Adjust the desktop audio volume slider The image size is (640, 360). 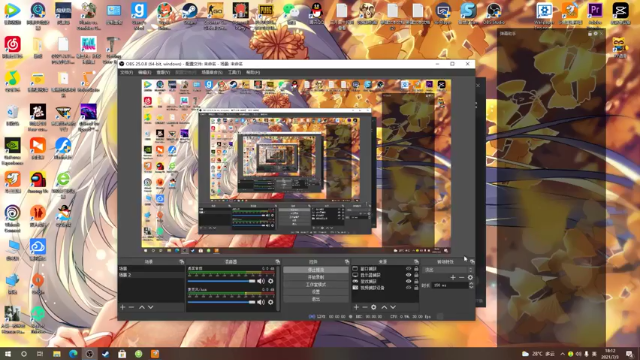pos(221,281)
